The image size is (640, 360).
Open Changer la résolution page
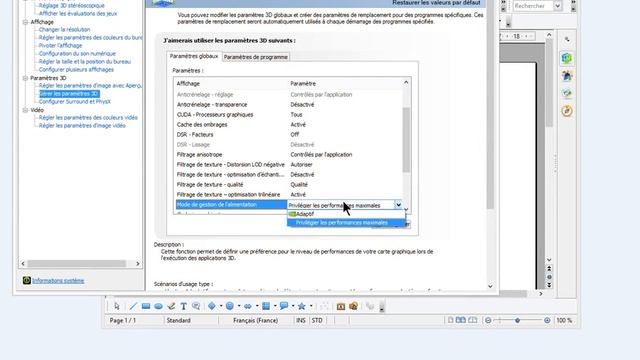pos(64,29)
